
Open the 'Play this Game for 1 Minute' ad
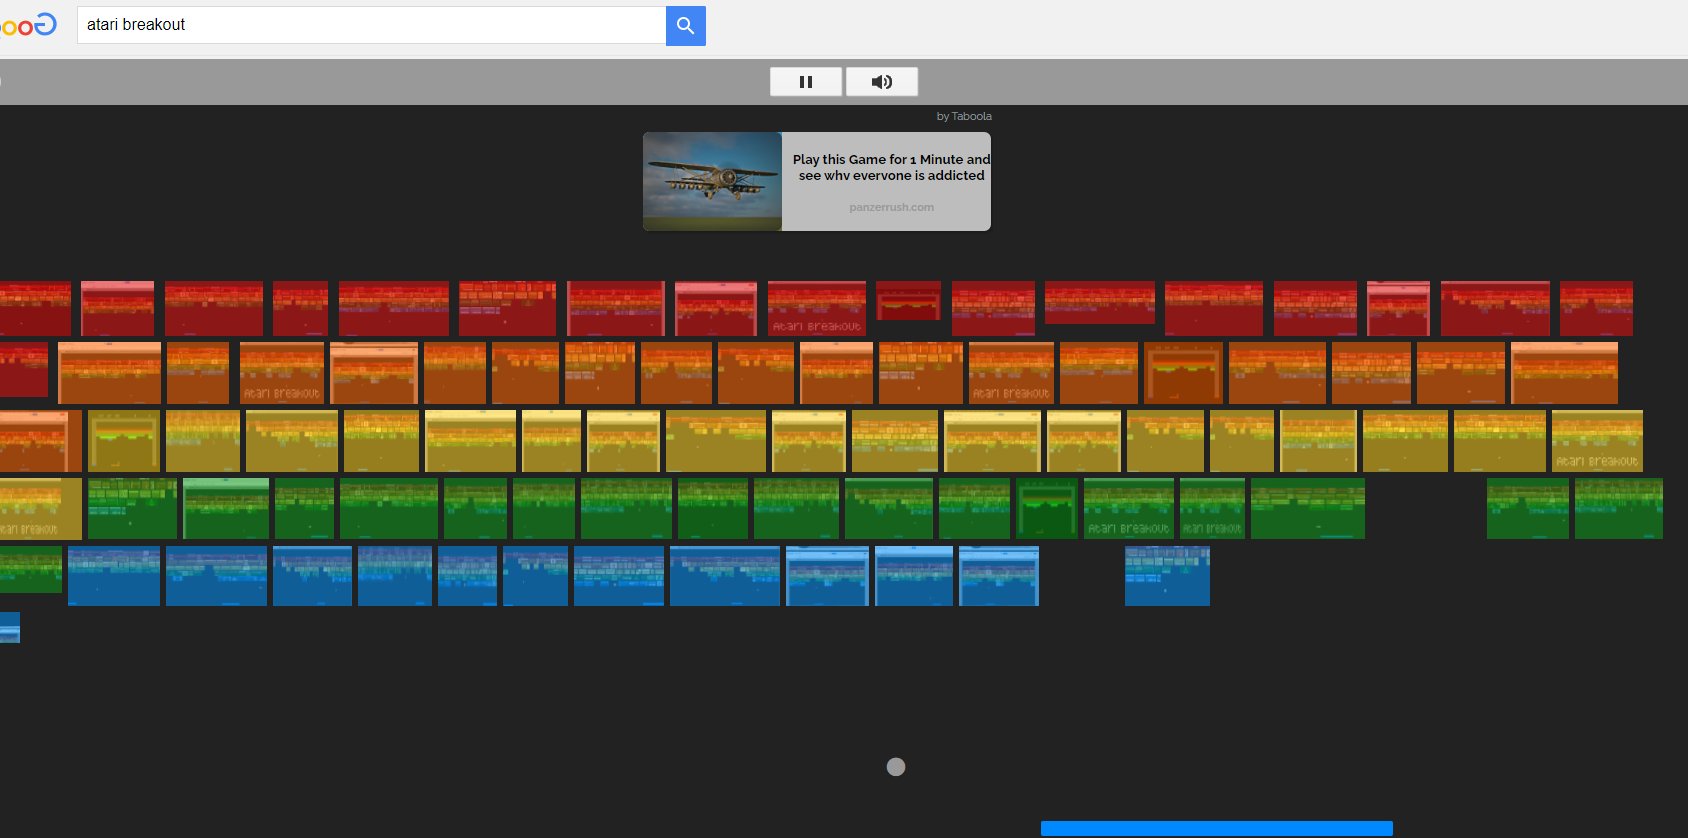pyautogui.click(x=891, y=167)
